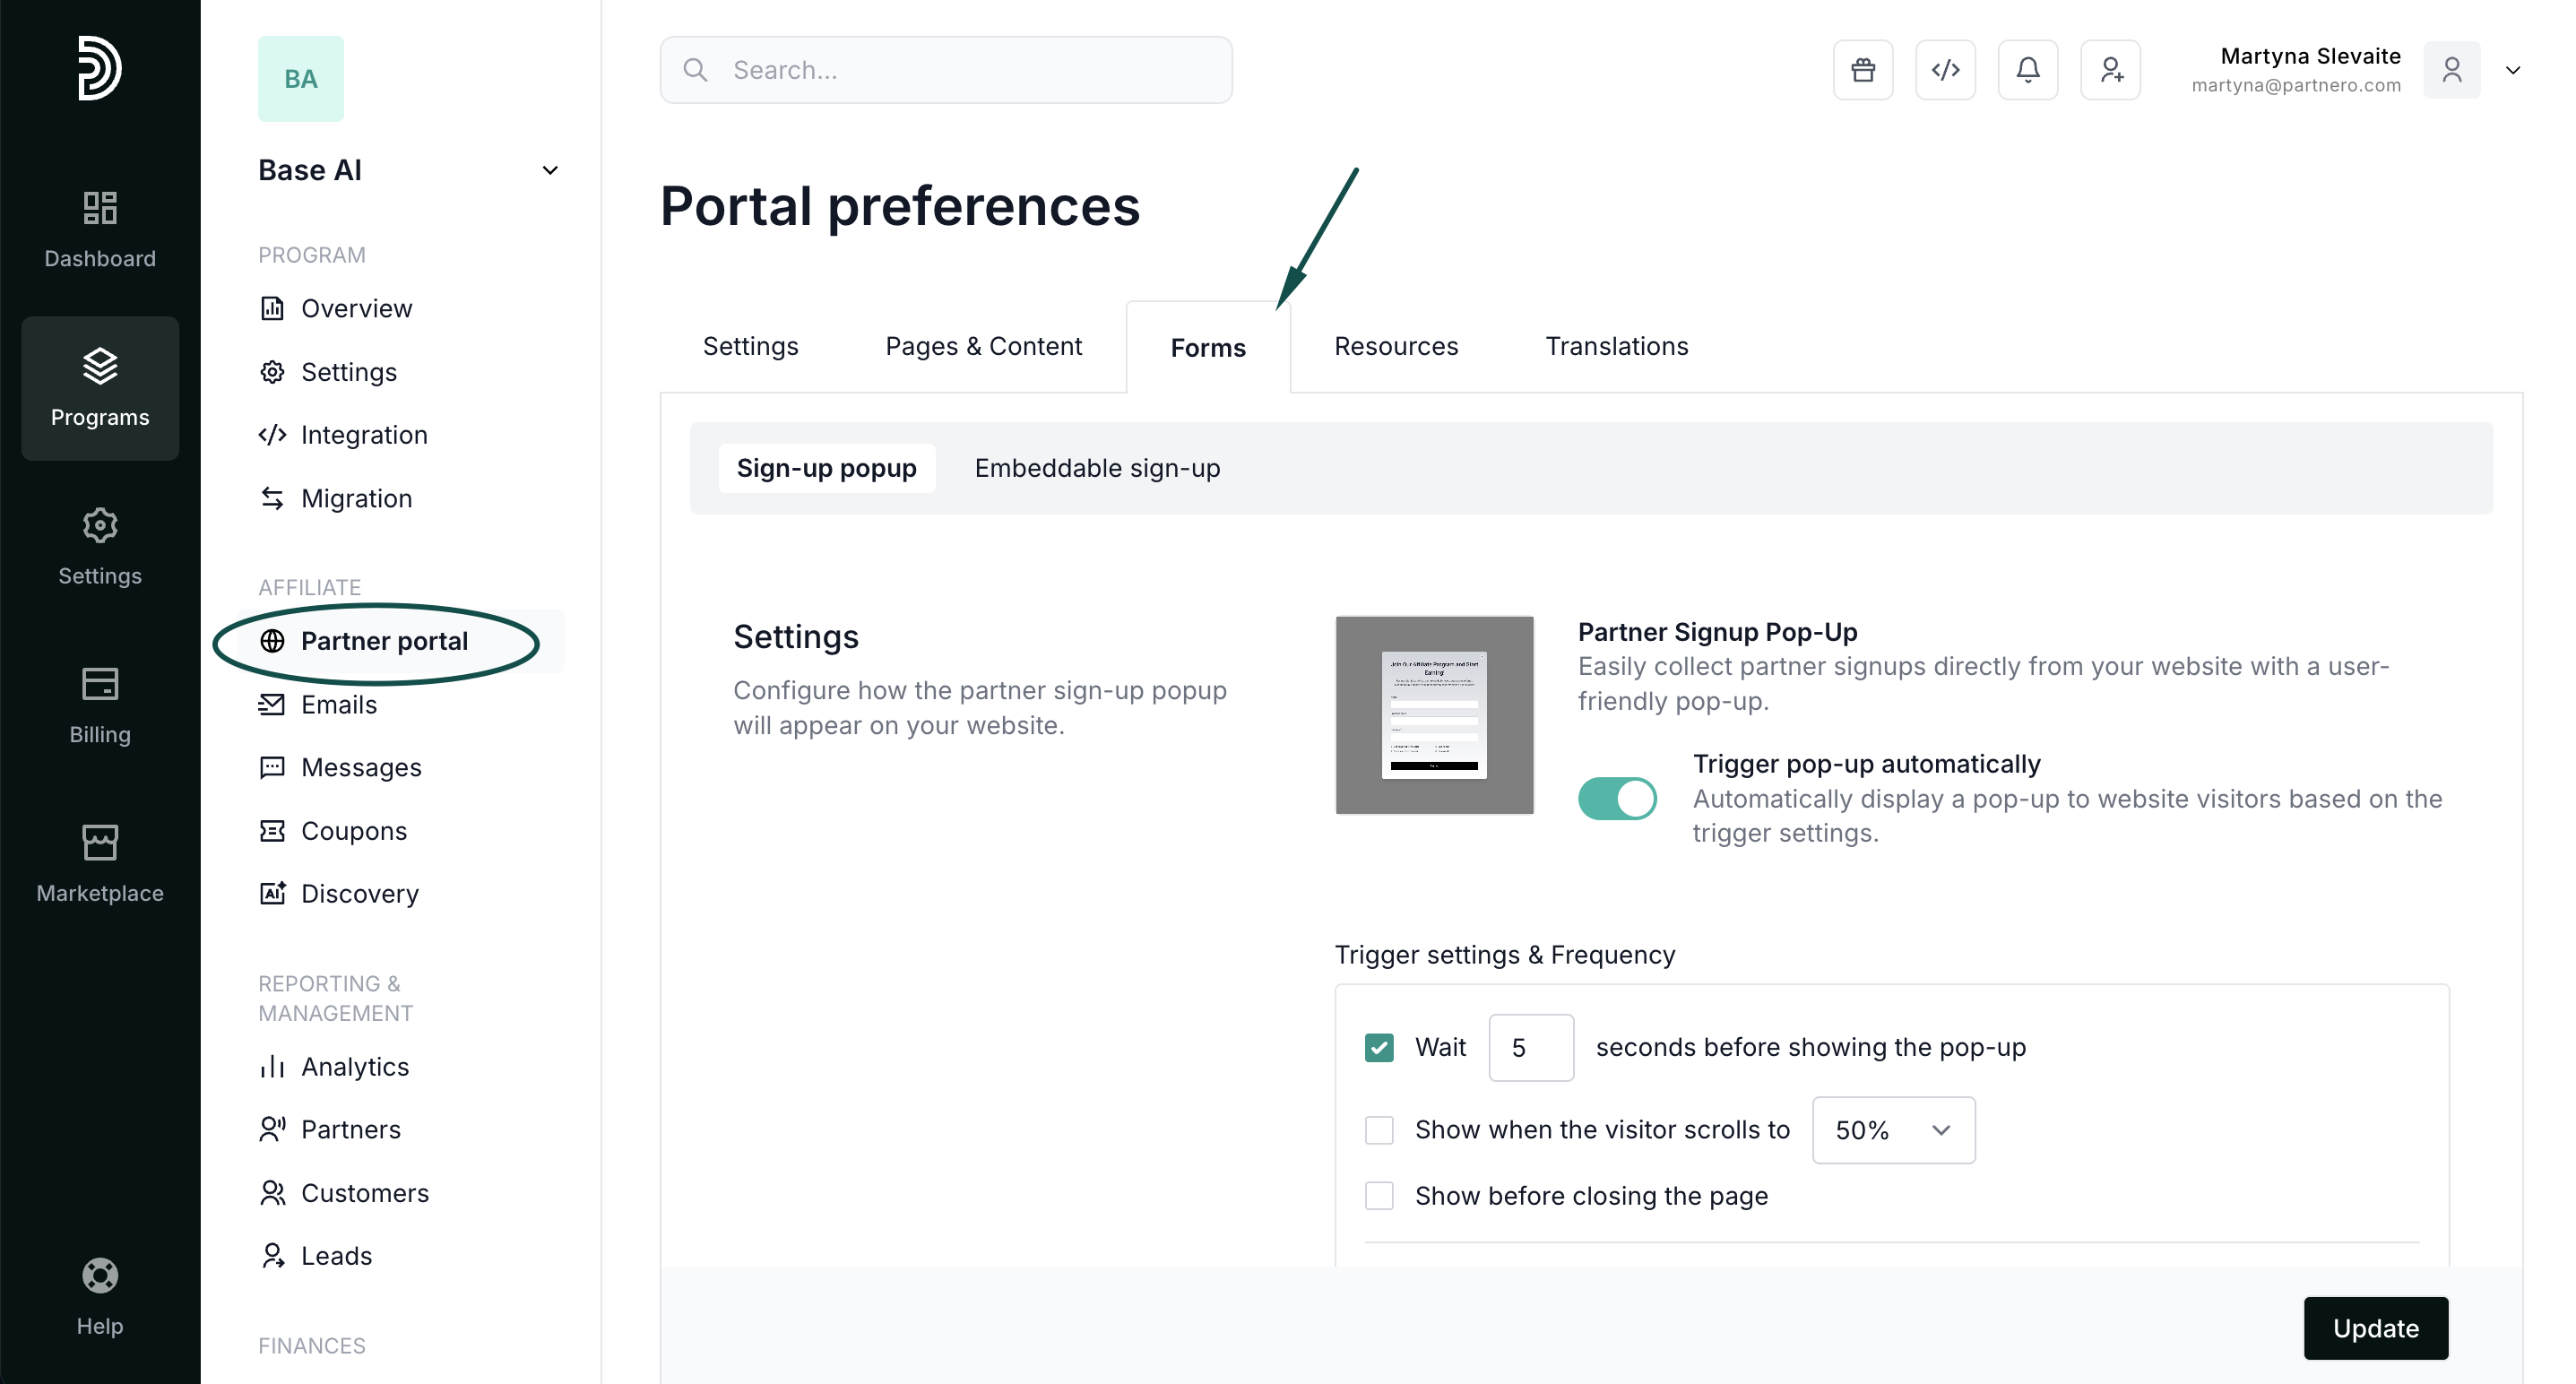Select the Embeddable sign-up tab
The width and height of the screenshot is (2576, 1384).
(1097, 468)
